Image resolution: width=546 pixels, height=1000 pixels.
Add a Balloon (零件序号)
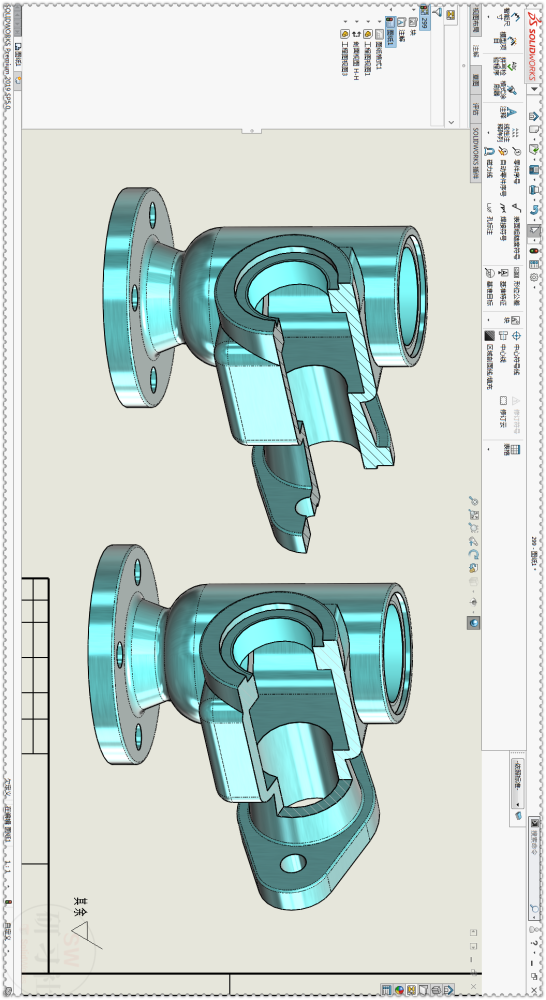pyautogui.click(x=517, y=166)
